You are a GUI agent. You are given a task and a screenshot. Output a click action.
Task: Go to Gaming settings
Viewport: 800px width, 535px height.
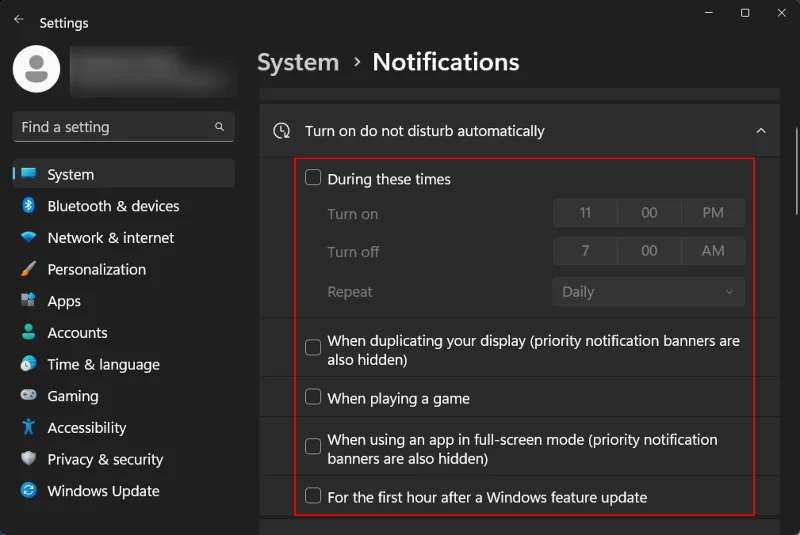coord(123,395)
